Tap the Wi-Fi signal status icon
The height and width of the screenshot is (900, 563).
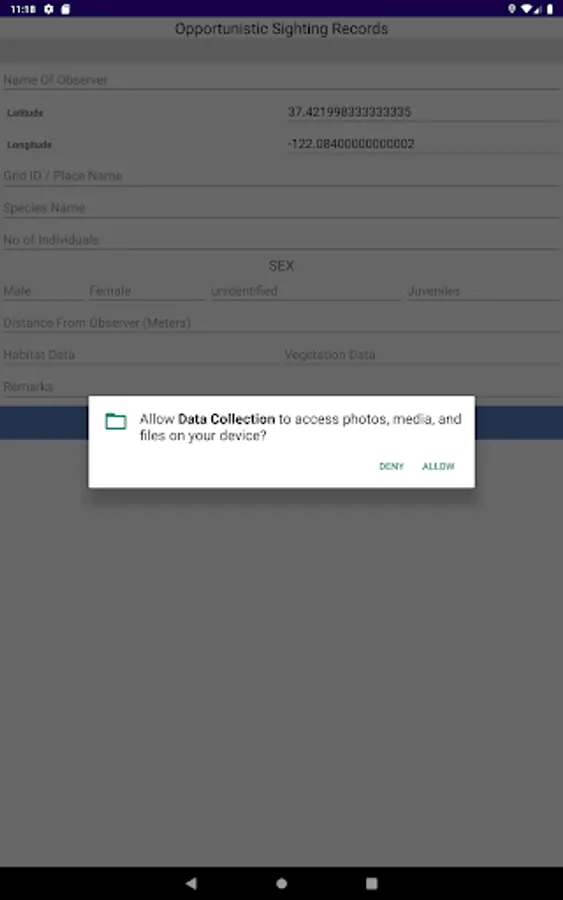526,9
